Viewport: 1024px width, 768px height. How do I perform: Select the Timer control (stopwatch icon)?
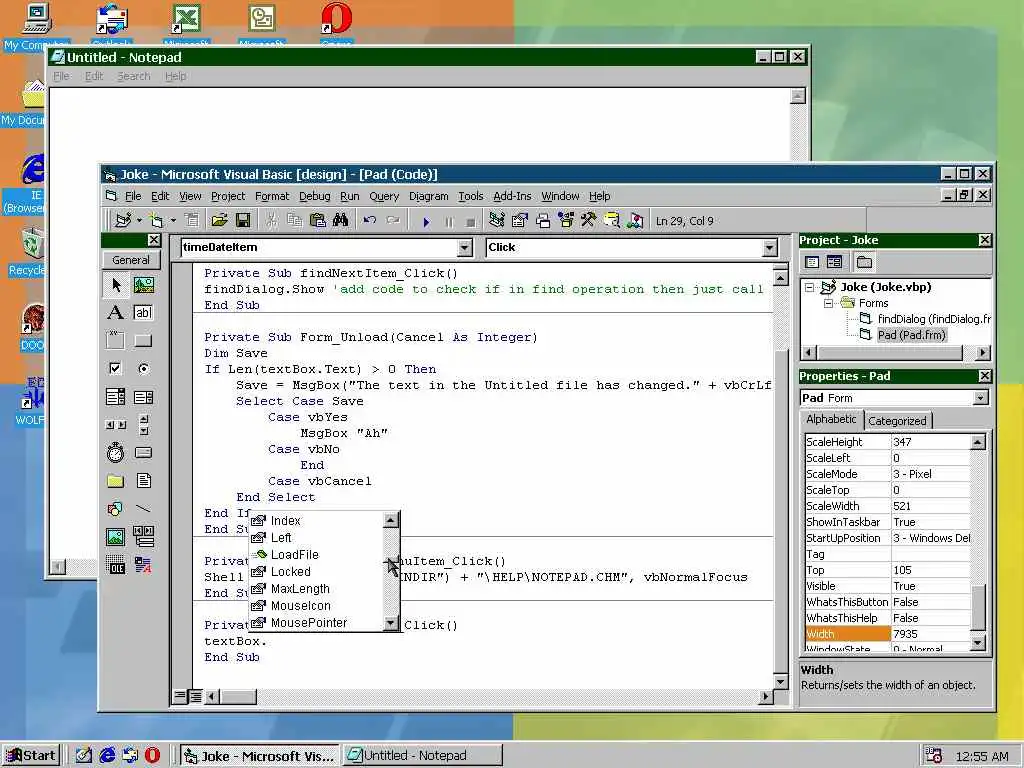click(x=116, y=453)
